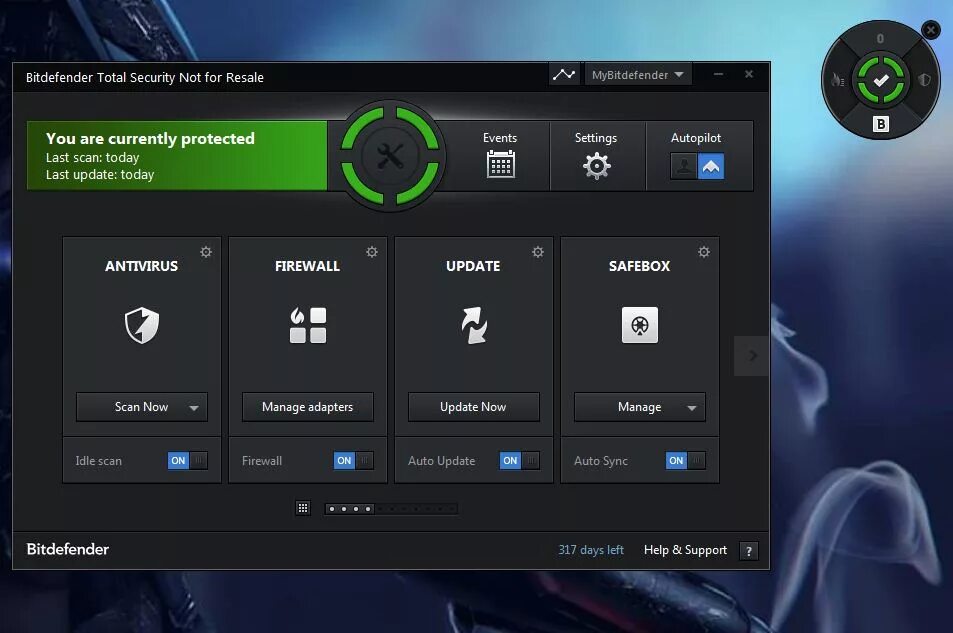
Task: Expand the MyBitdefender dropdown
Action: click(x=638, y=75)
